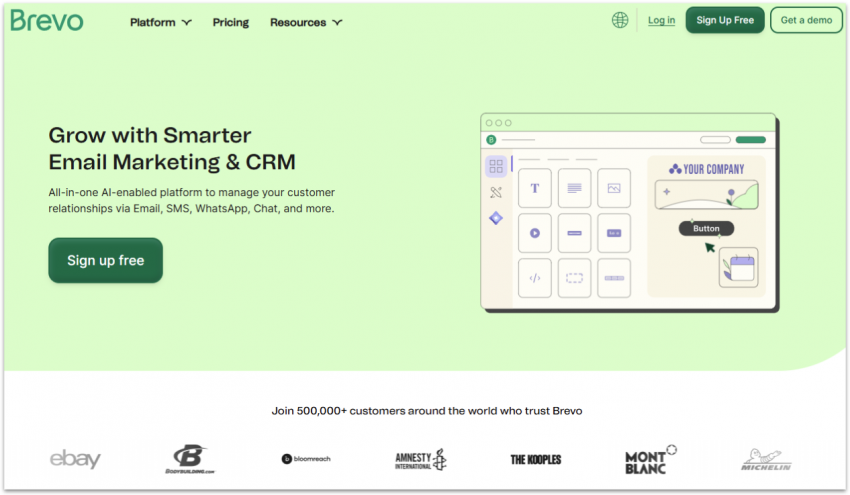This screenshot has width=850, height=495.
Task: Click The Kooples logo
Action: 536,459
